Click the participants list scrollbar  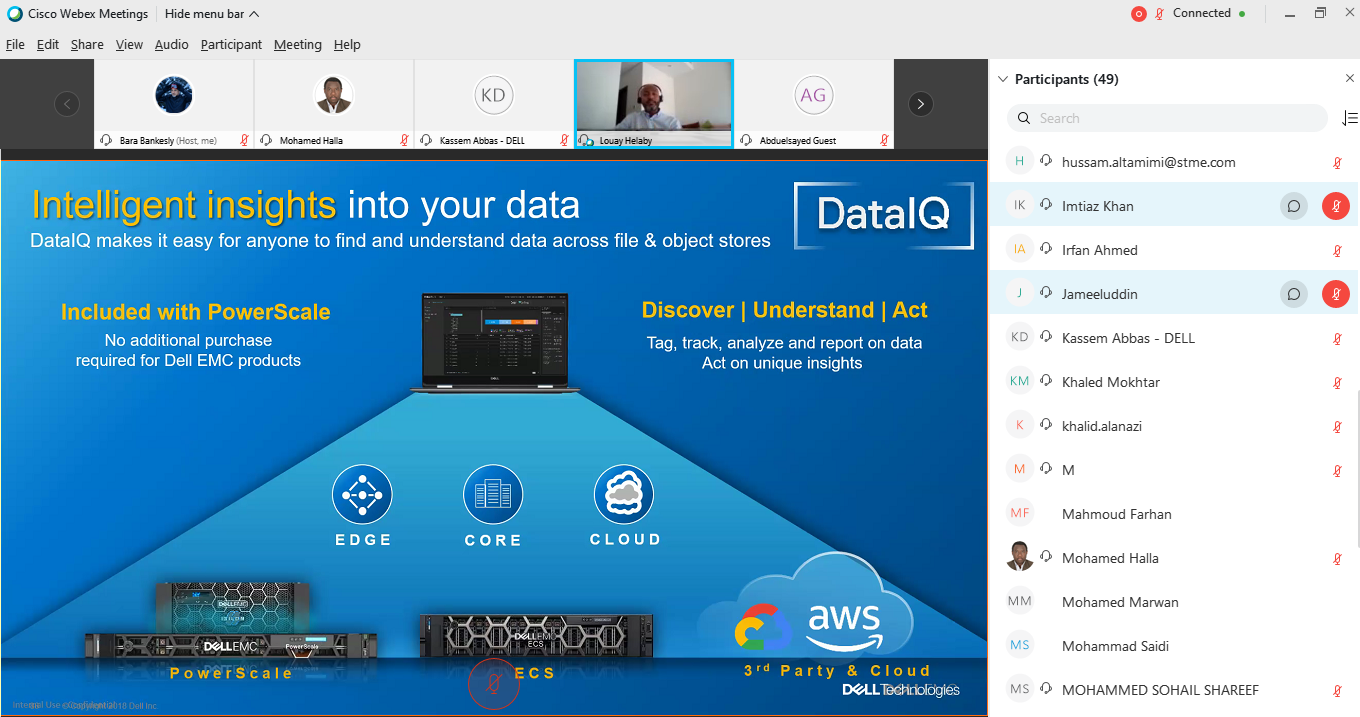point(1357,467)
